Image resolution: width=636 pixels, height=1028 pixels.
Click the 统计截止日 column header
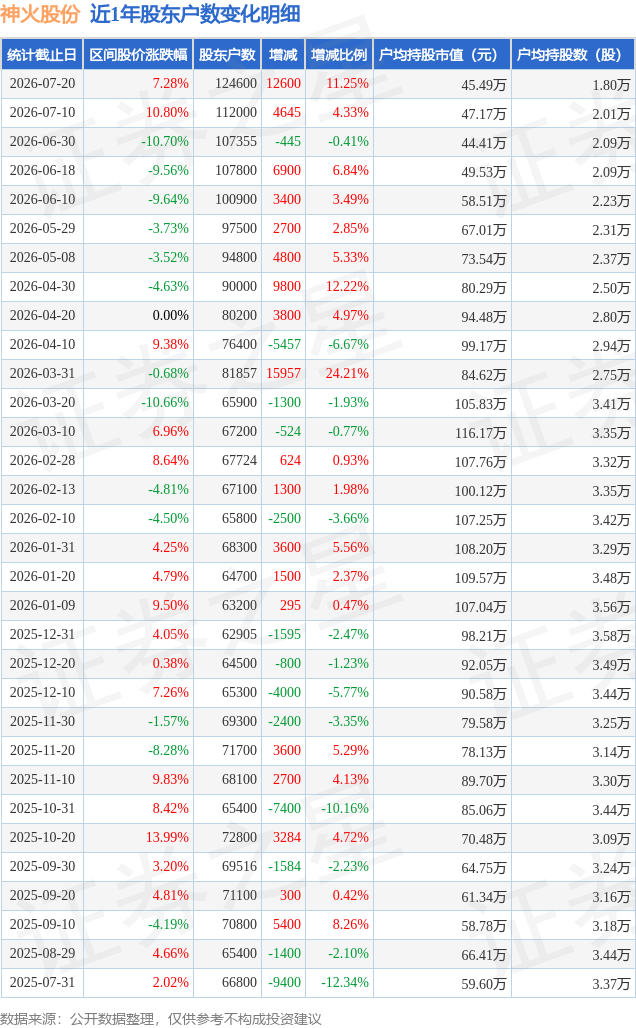(42, 54)
